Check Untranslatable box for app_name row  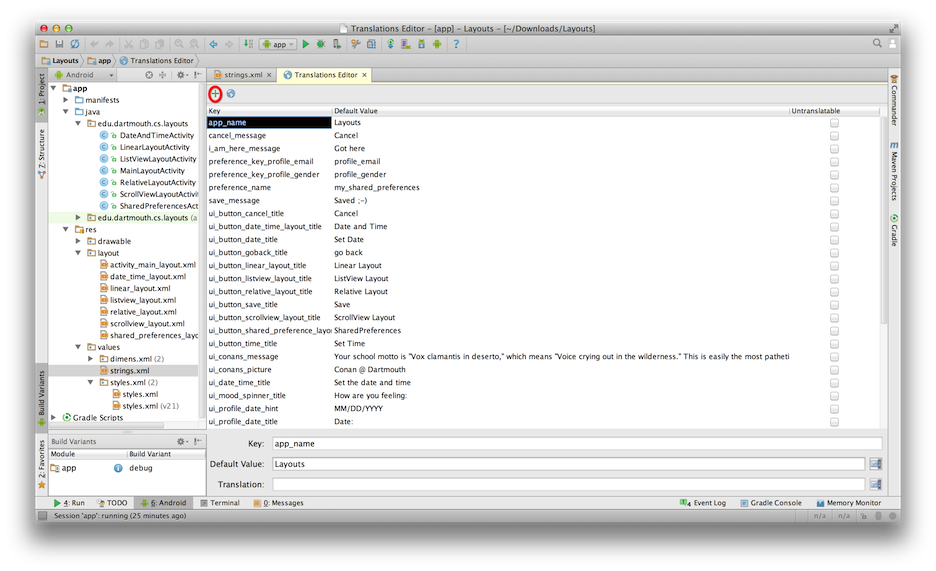[834, 122]
